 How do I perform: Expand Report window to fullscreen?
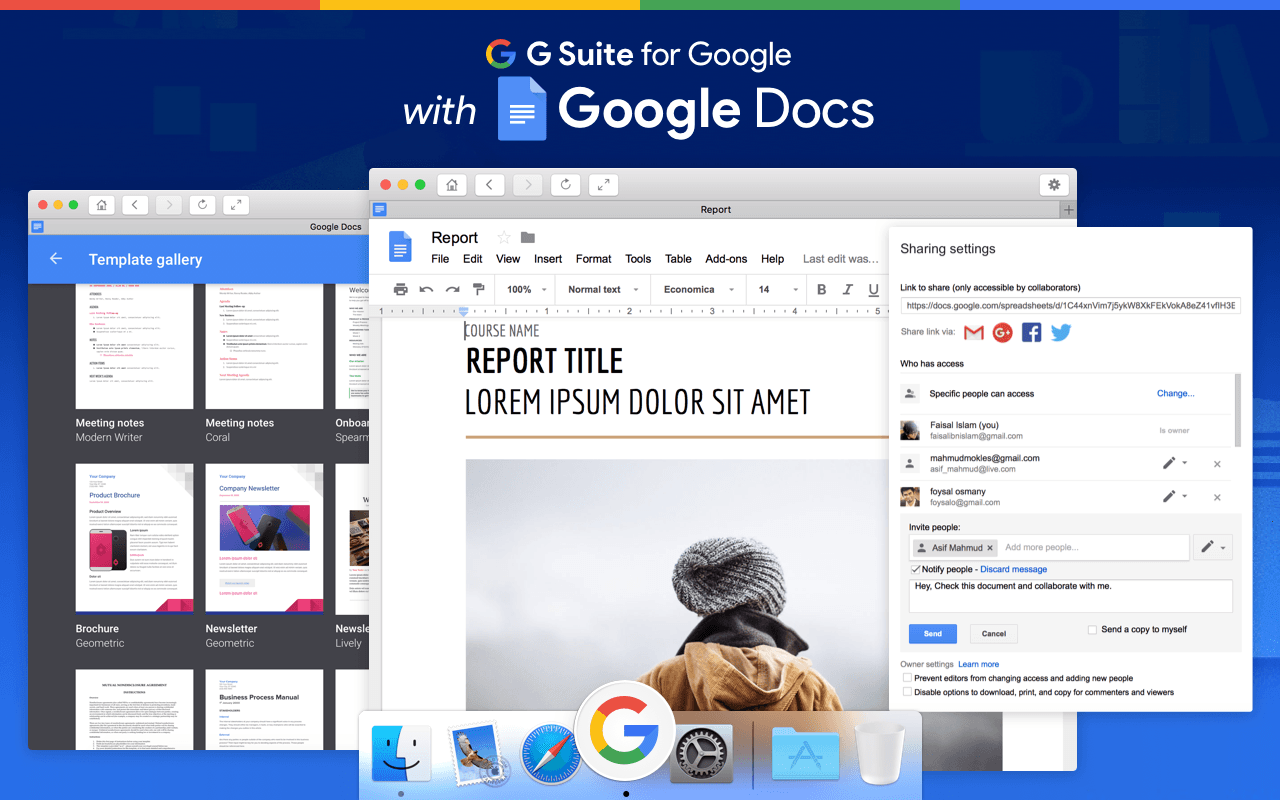pos(603,184)
